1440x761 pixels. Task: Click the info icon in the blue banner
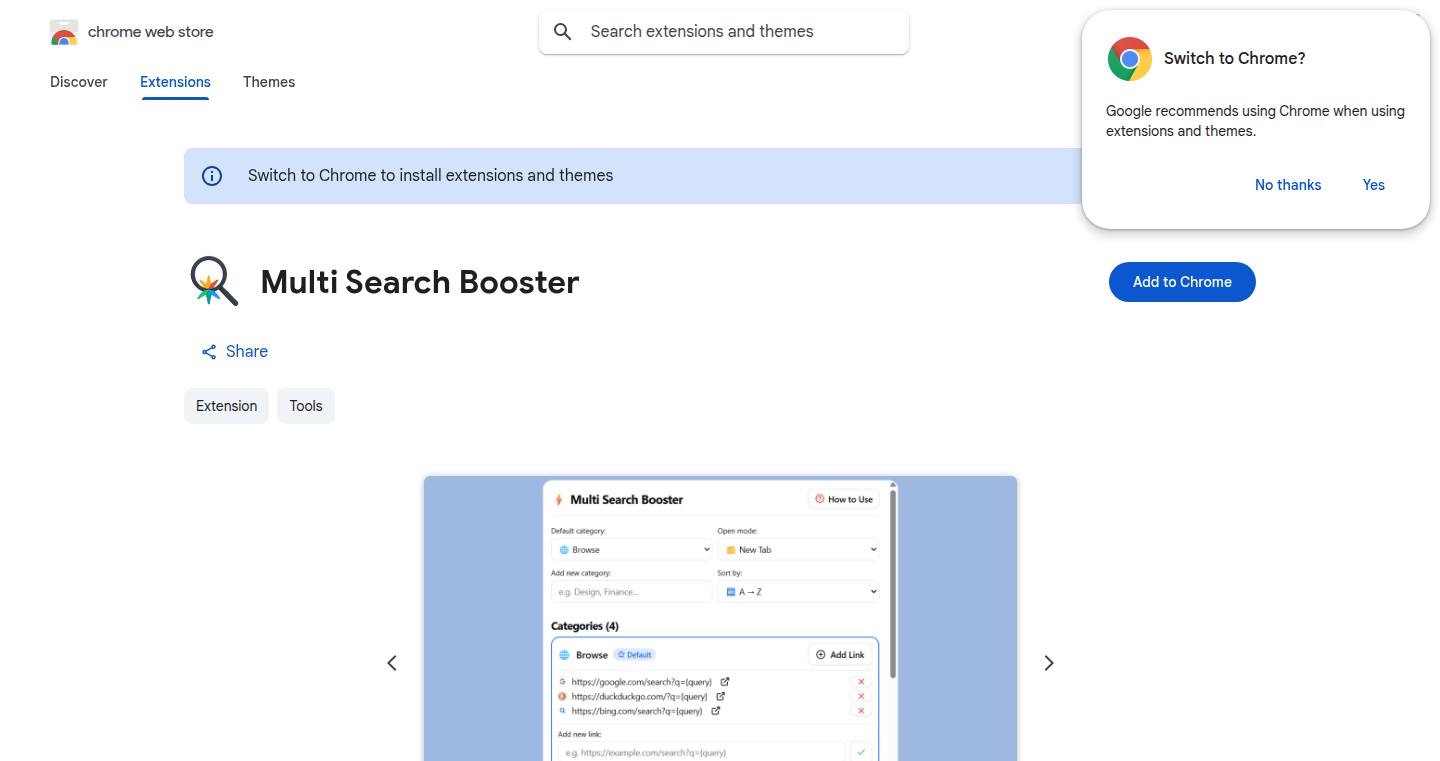tap(212, 176)
